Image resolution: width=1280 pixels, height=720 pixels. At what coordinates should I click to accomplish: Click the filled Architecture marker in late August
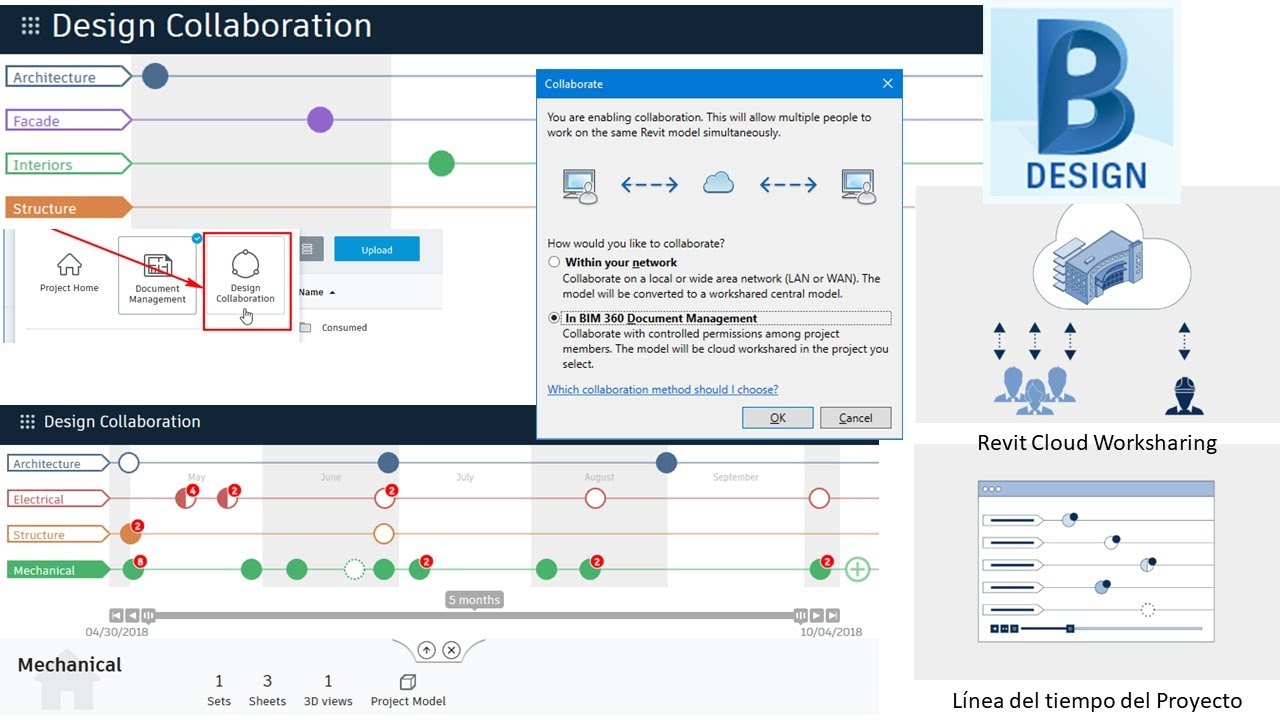666,463
